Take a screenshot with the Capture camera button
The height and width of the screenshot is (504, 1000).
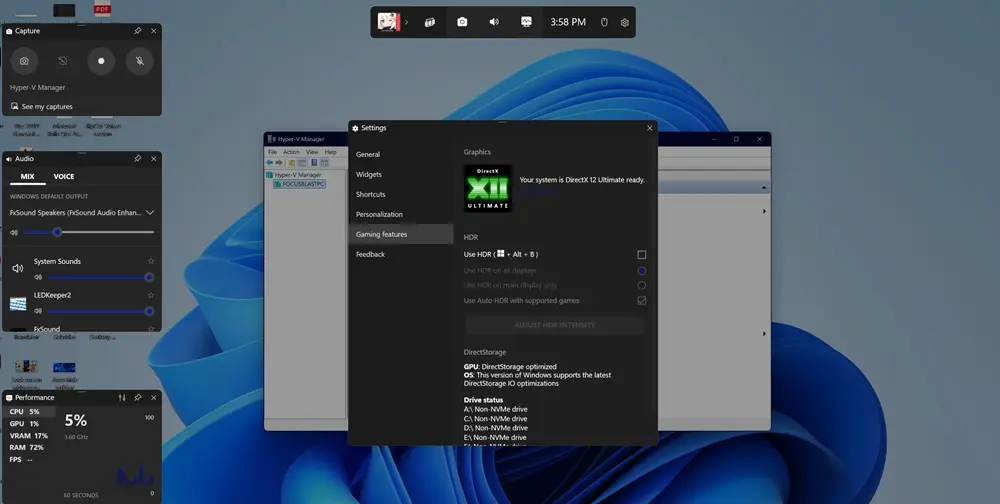25,61
